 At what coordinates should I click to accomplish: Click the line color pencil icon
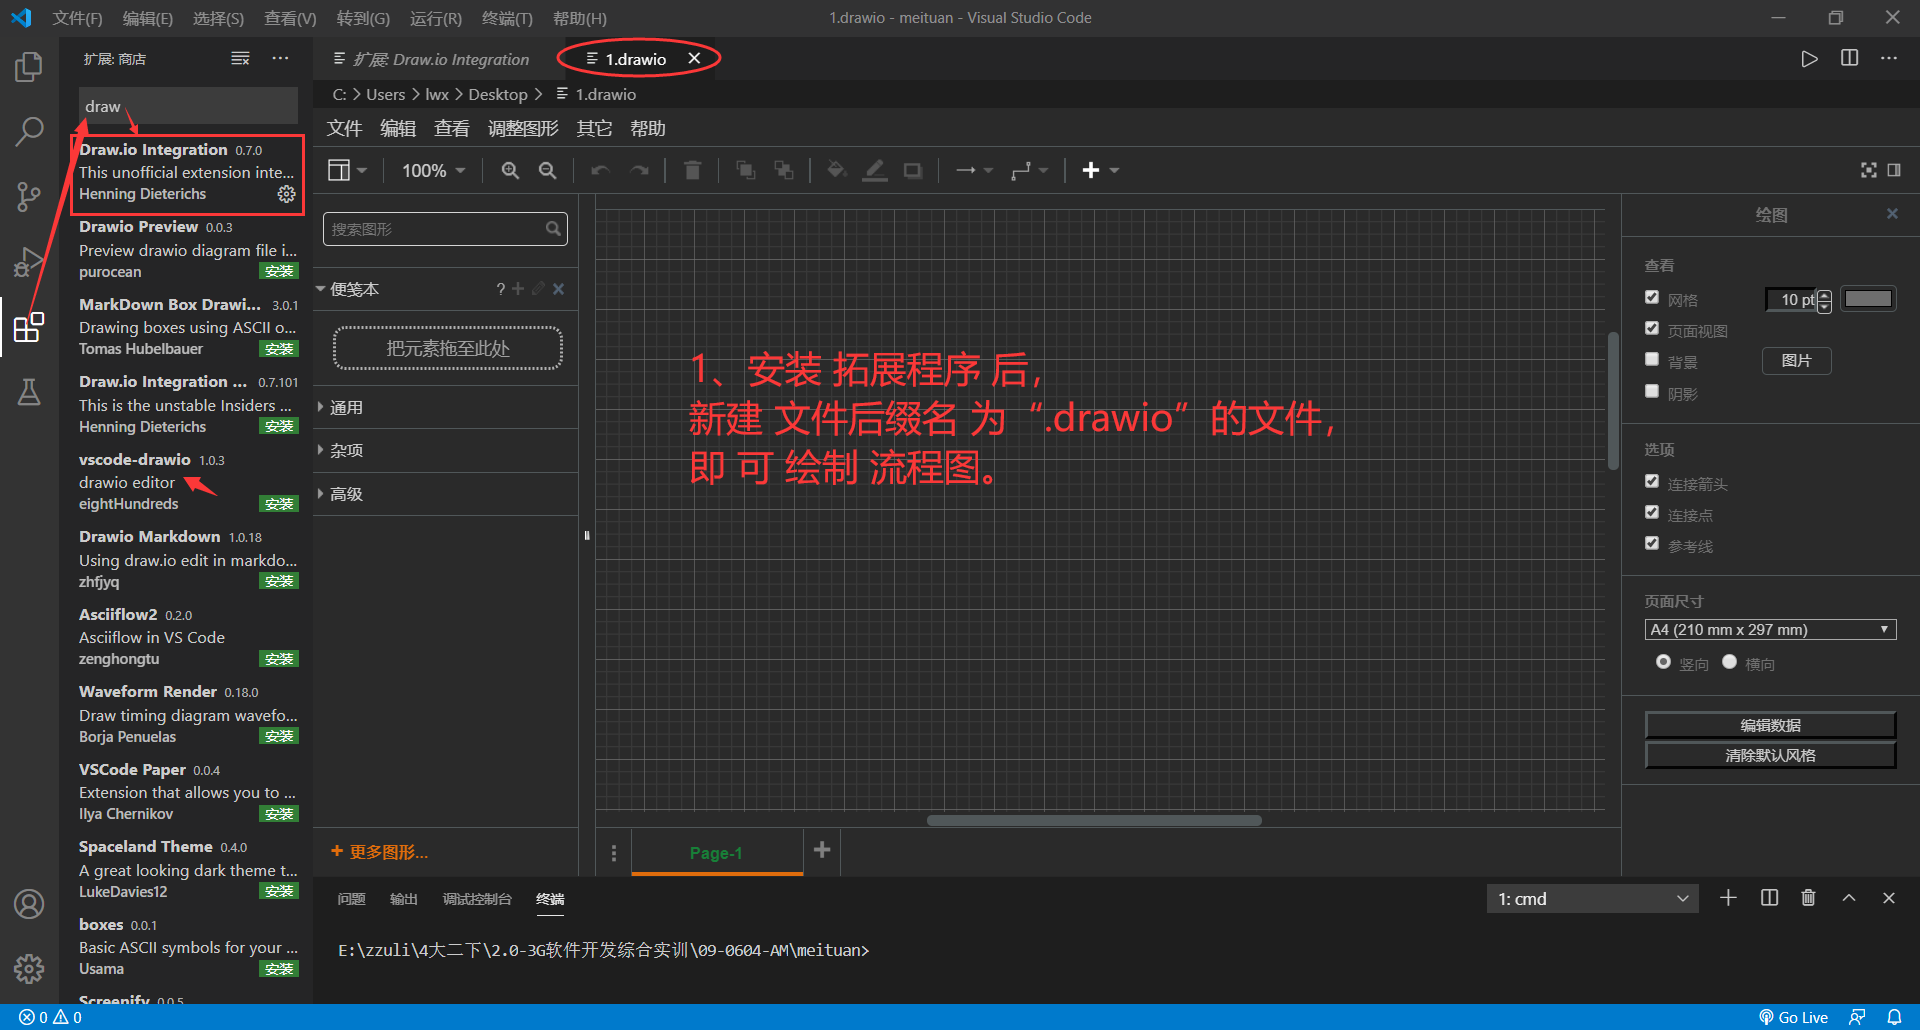(x=875, y=171)
